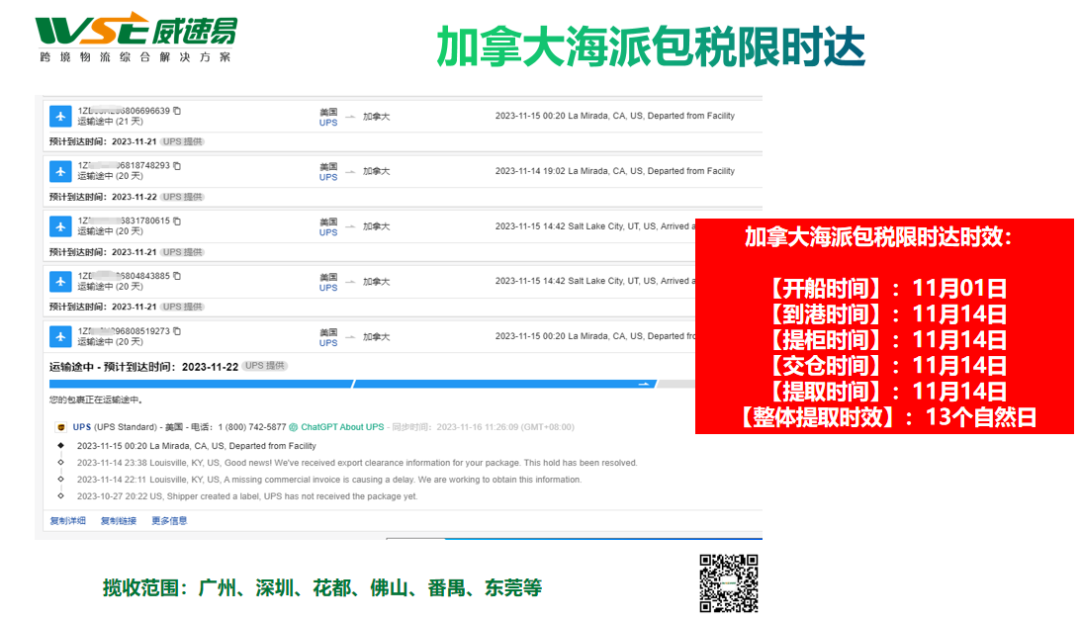Click the blue shipment progress bar
Viewport: 1080px width, 622px height.
pyautogui.click(x=340, y=384)
